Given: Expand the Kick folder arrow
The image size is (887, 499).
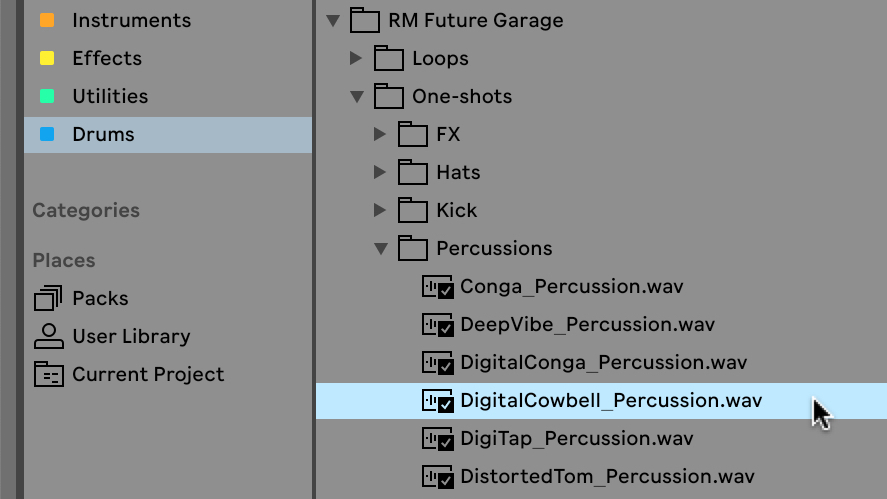Looking at the screenshot, I should coord(380,210).
